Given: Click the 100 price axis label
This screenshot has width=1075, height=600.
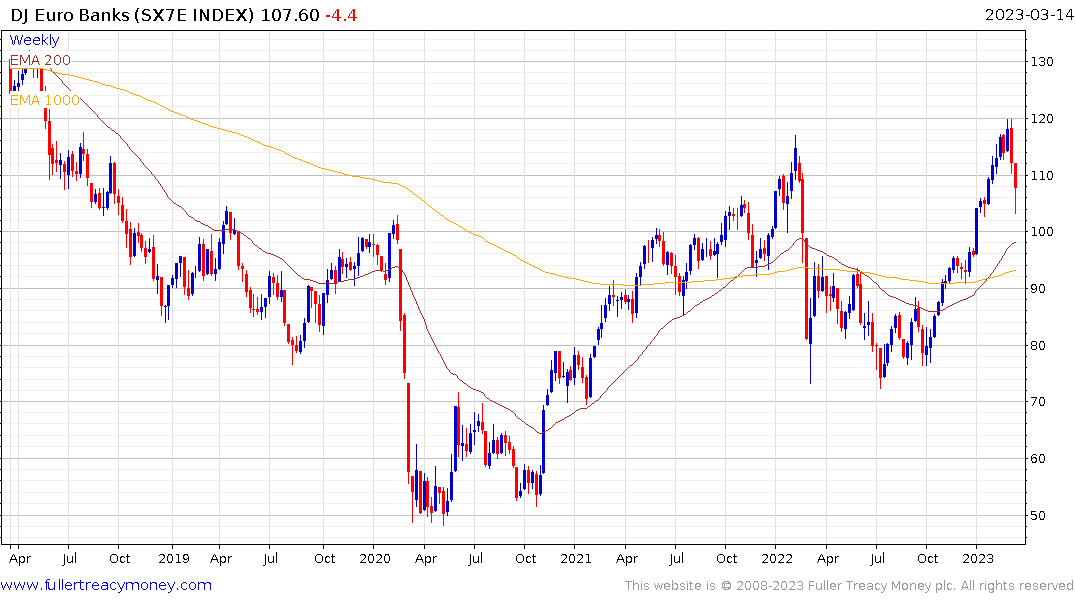Looking at the screenshot, I should (x=1042, y=232).
